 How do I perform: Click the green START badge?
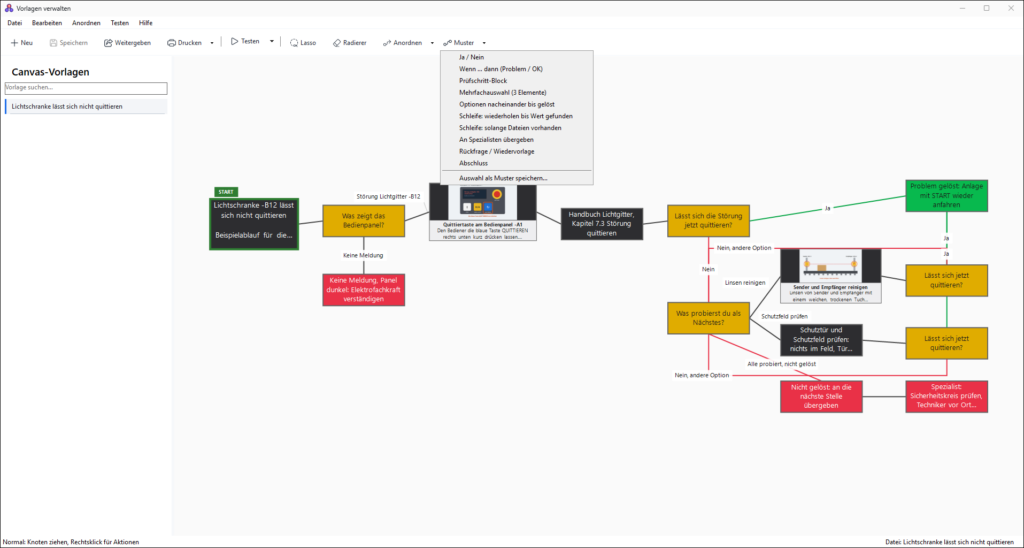coord(226,192)
